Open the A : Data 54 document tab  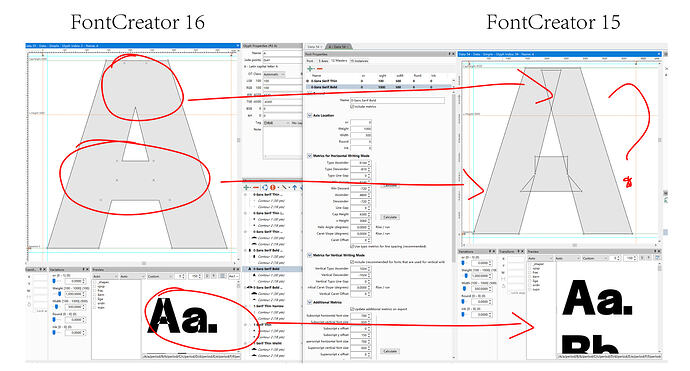(339, 46)
